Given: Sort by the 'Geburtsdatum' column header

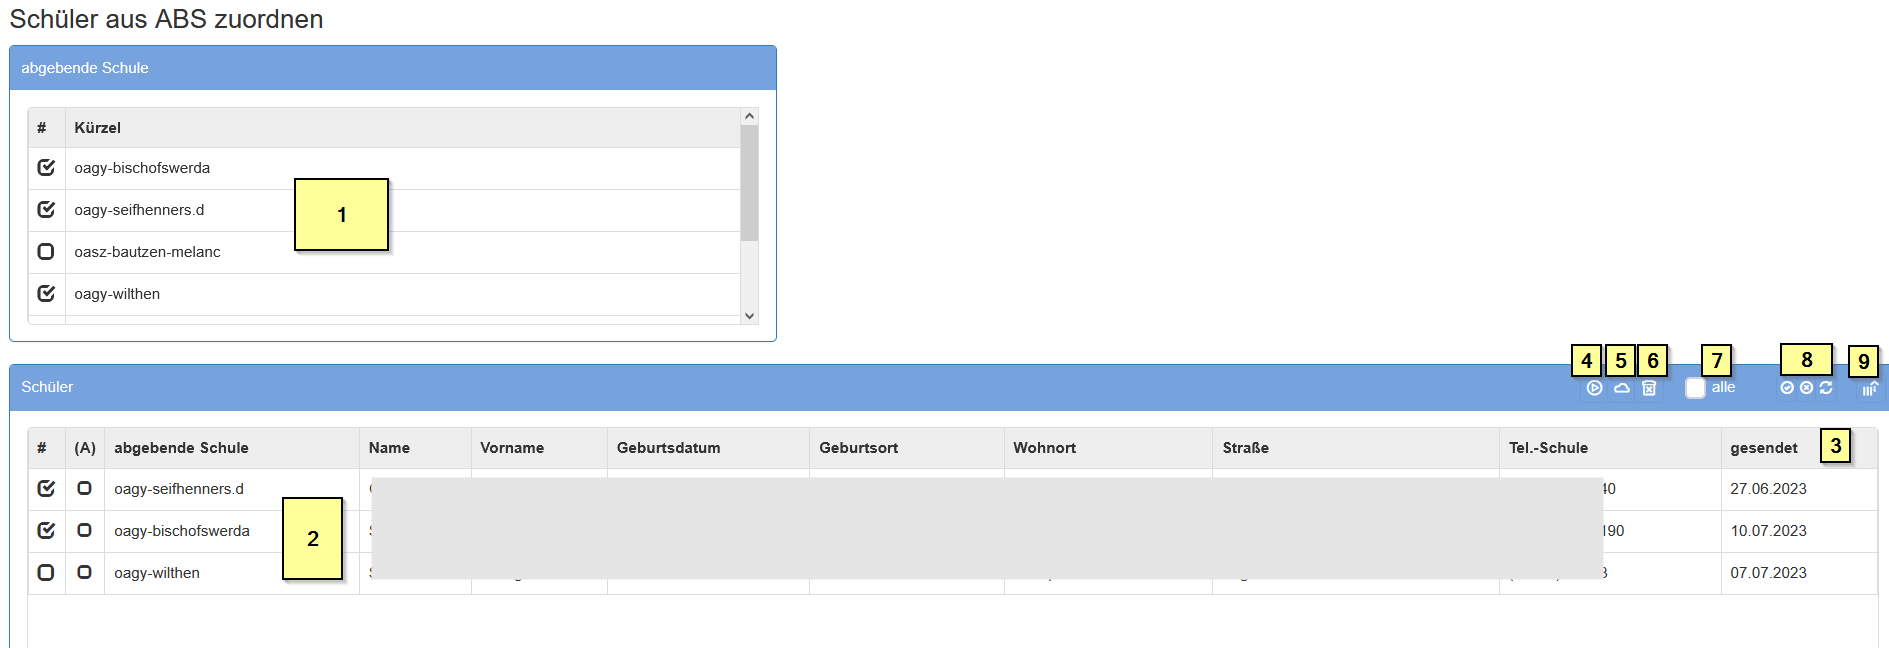Looking at the screenshot, I should tap(668, 448).
